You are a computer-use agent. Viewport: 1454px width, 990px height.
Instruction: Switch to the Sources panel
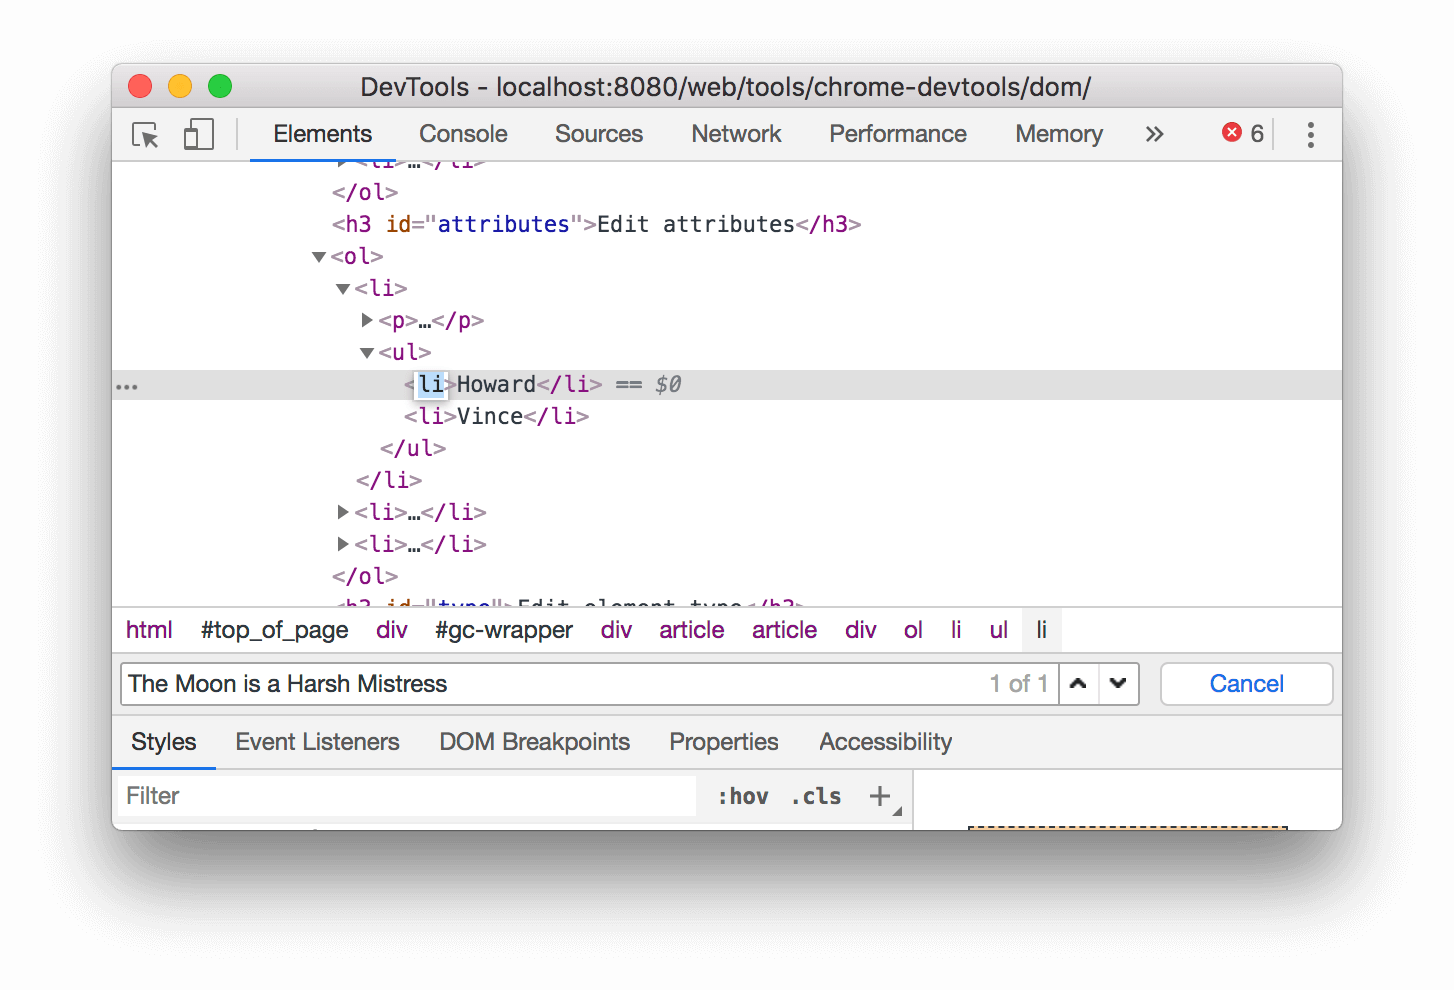(598, 133)
